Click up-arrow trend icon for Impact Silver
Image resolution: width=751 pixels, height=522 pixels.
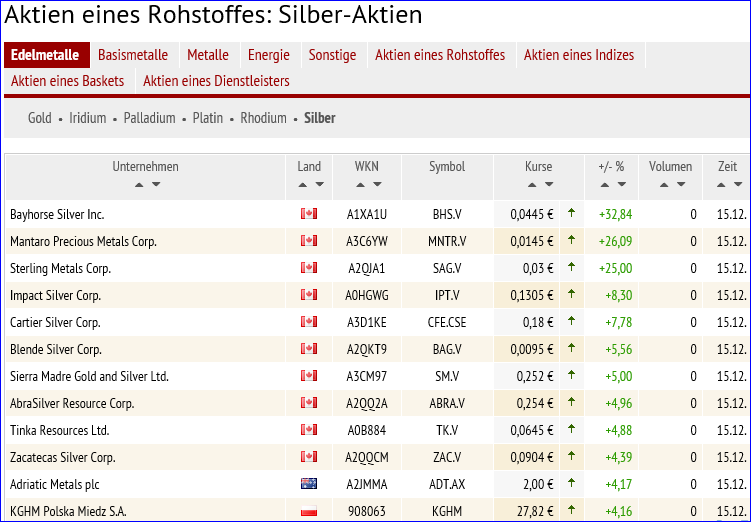(571, 295)
